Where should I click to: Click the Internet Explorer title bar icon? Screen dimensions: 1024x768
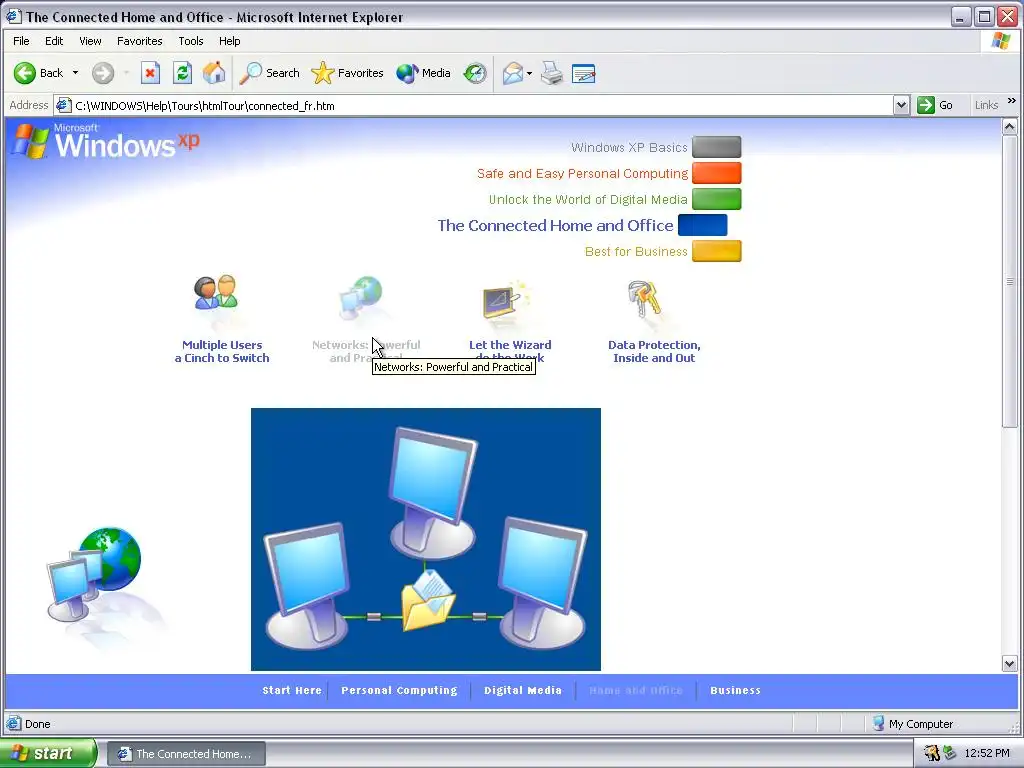(14, 16)
